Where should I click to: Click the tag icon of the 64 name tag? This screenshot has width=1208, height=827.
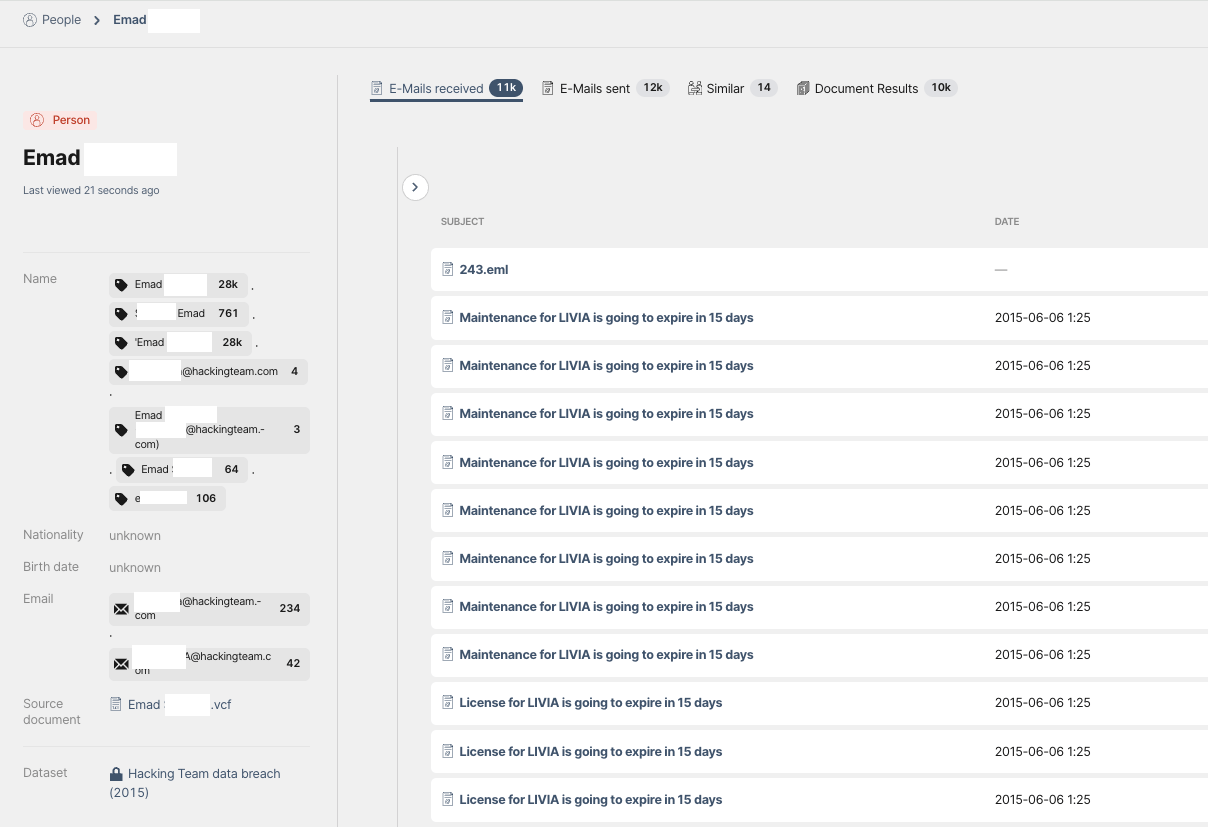[128, 470]
